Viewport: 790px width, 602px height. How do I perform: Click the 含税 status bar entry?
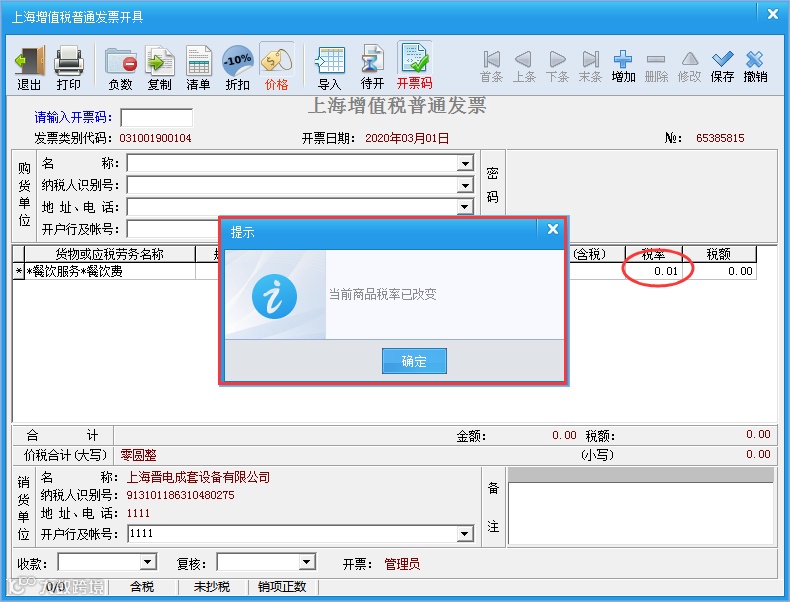click(x=142, y=587)
